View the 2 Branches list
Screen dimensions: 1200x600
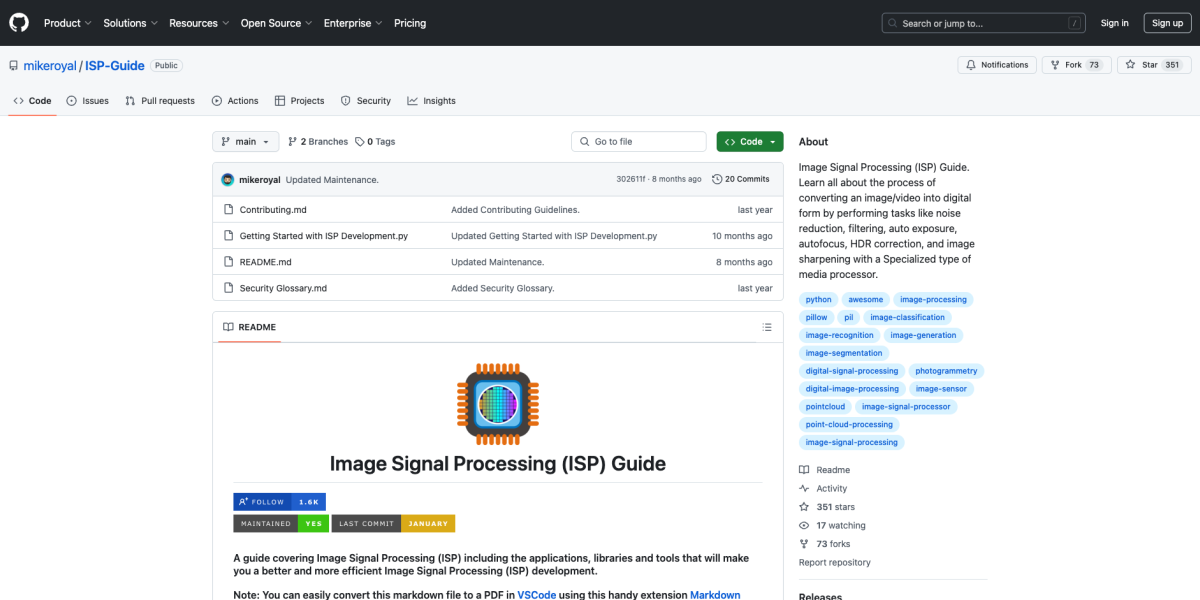tap(318, 142)
